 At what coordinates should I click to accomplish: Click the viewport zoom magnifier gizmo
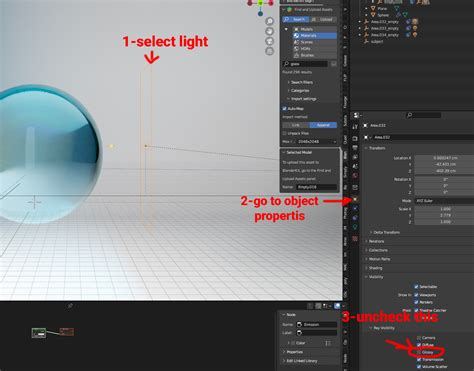point(269,21)
